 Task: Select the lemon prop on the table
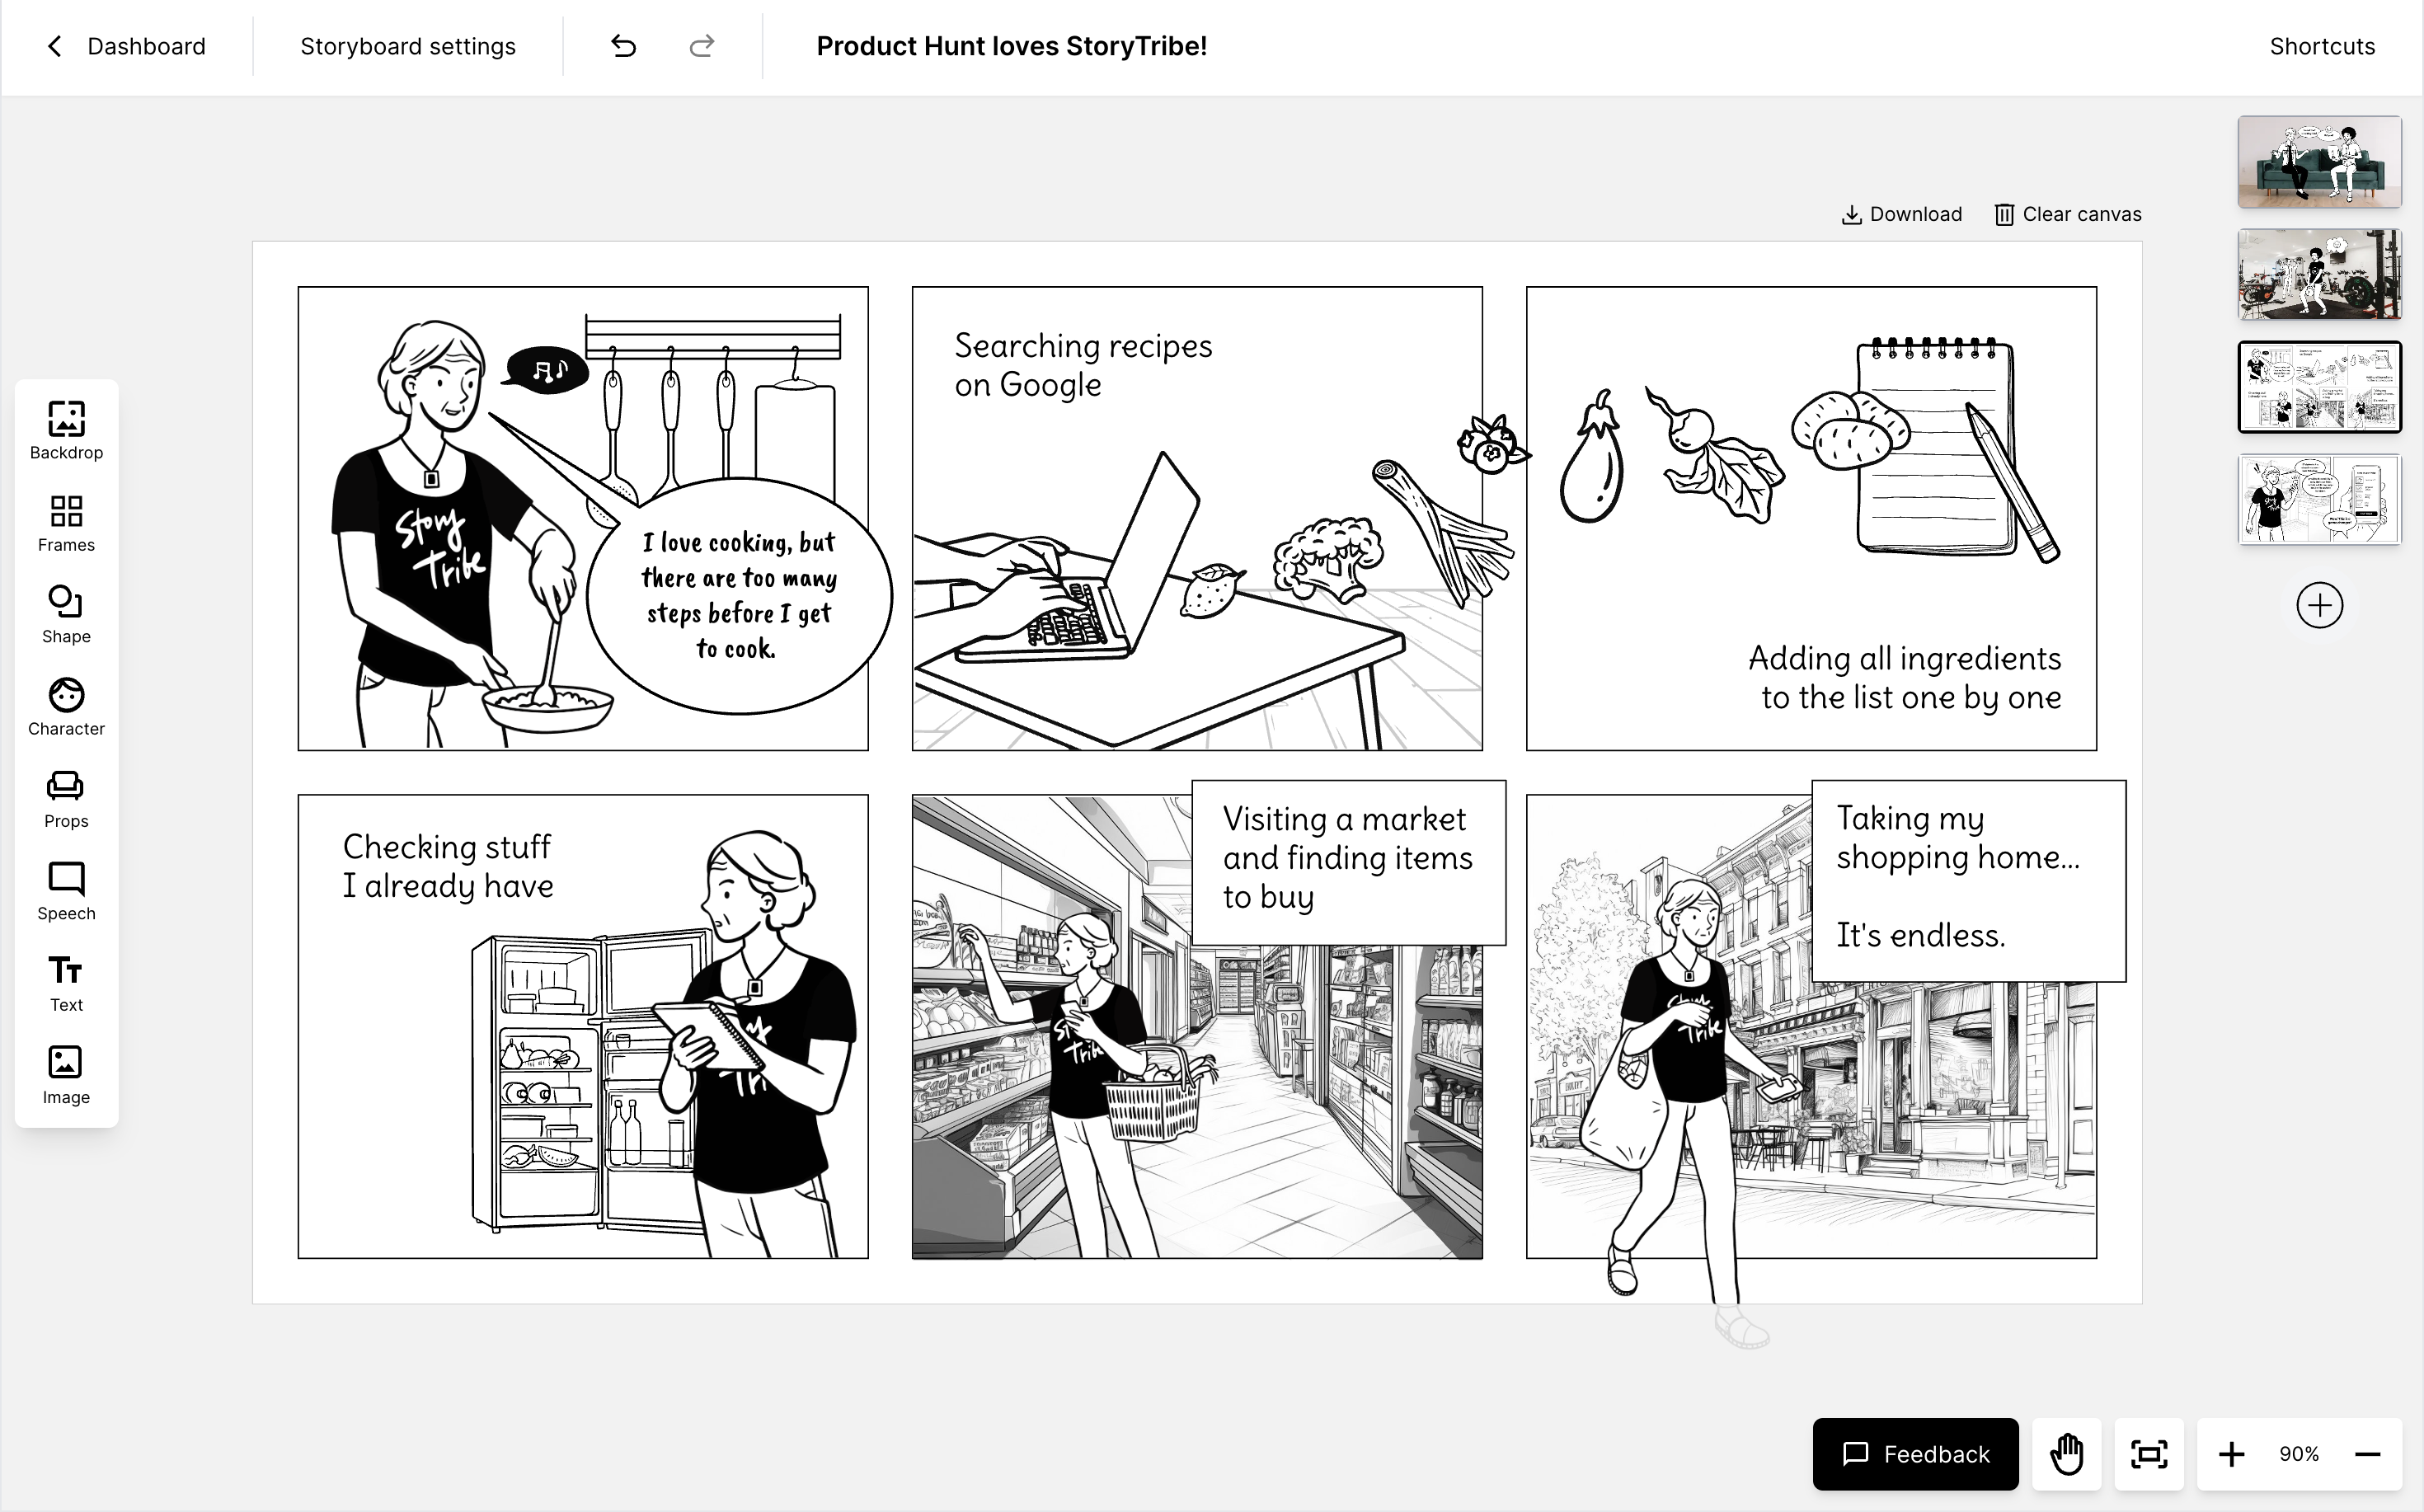(x=1211, y=590)
